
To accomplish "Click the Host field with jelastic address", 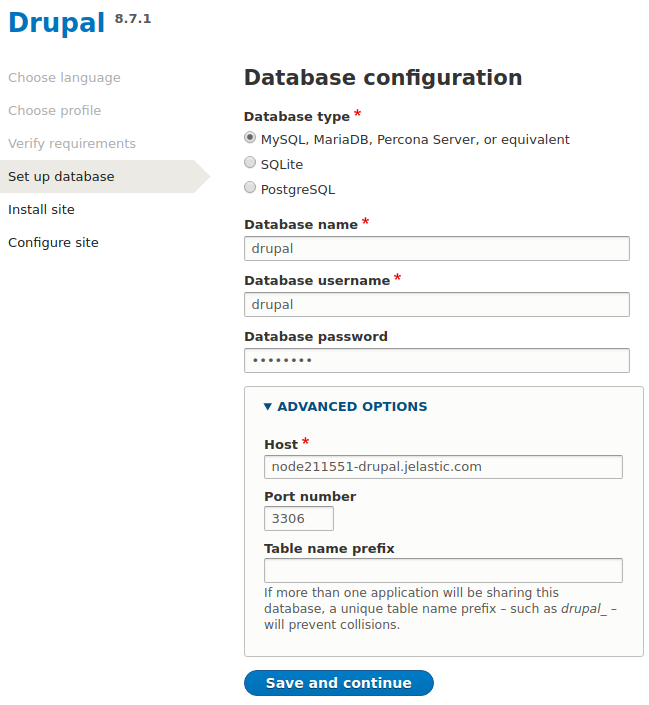I will [443, 467].
